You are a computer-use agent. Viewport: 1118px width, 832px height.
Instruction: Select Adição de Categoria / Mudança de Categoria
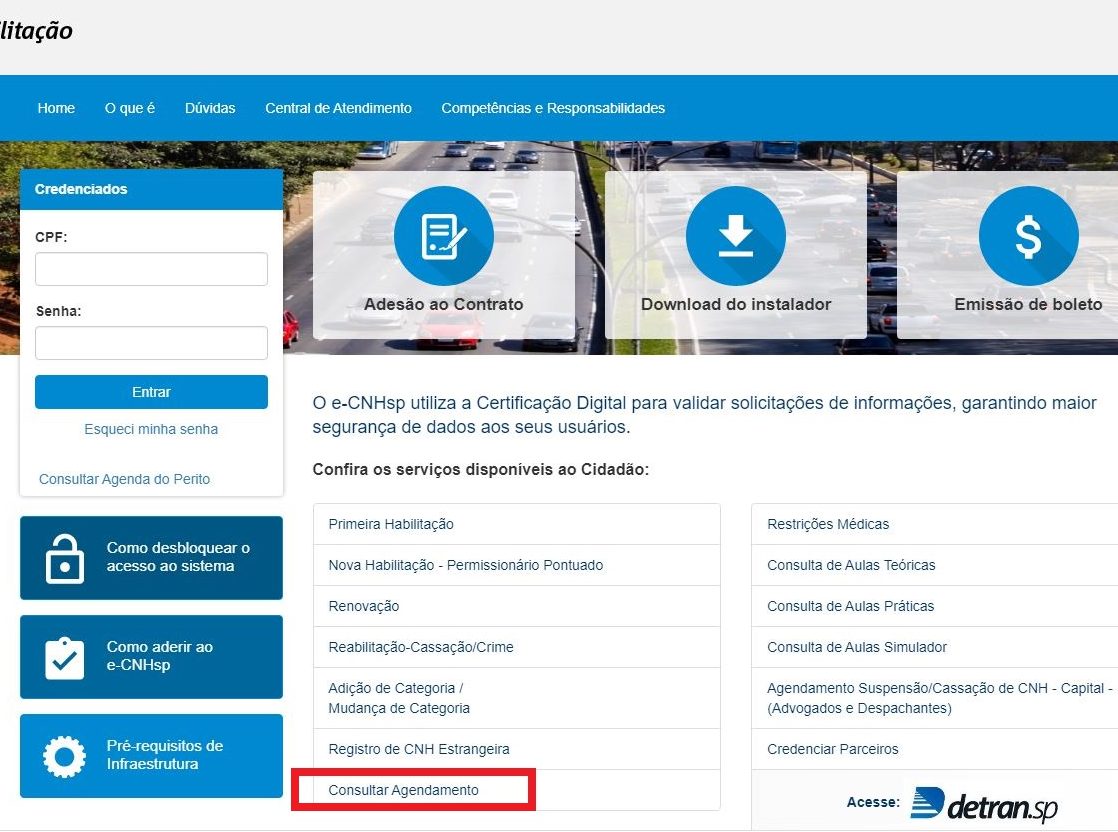click(517, 699)
